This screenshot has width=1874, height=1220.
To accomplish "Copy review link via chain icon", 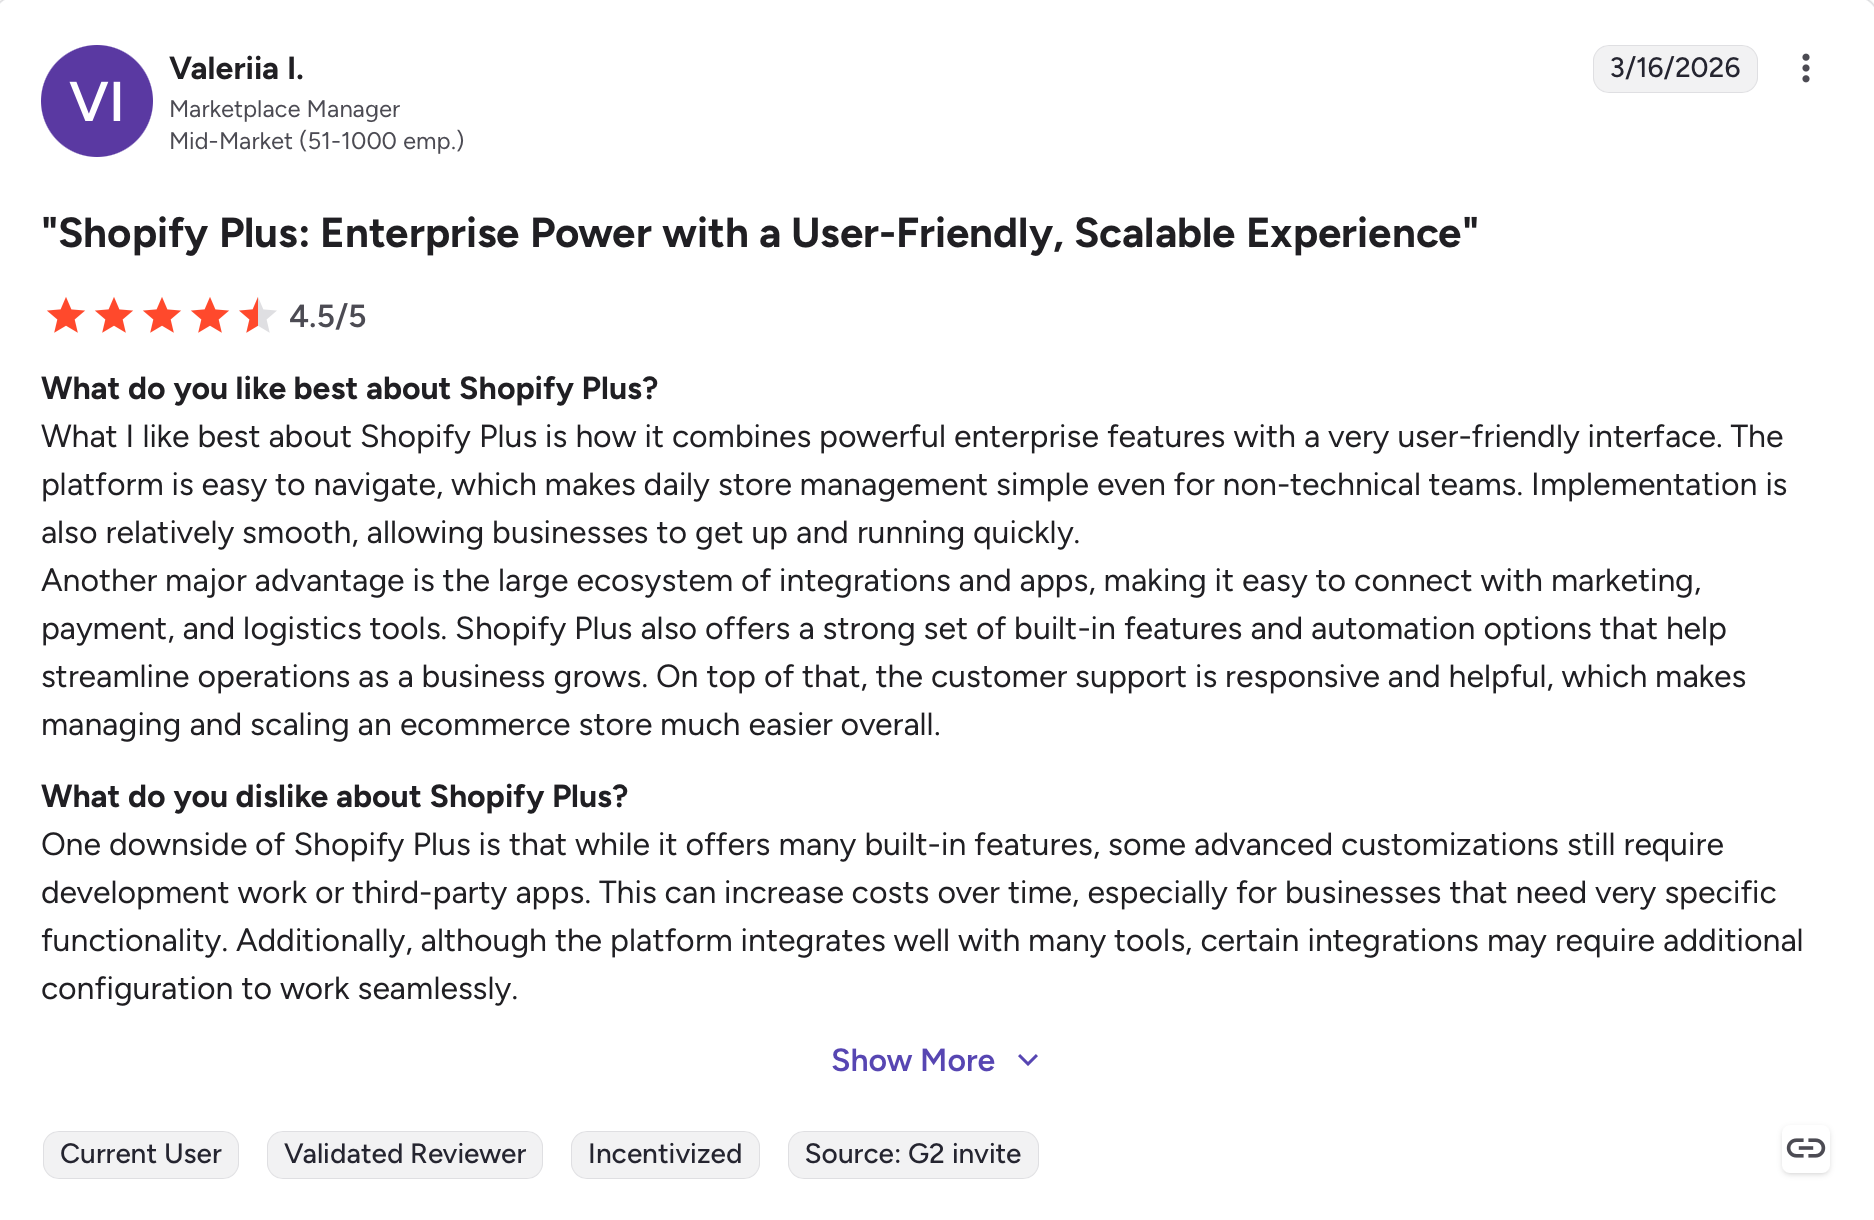I will [1805, 1148].
